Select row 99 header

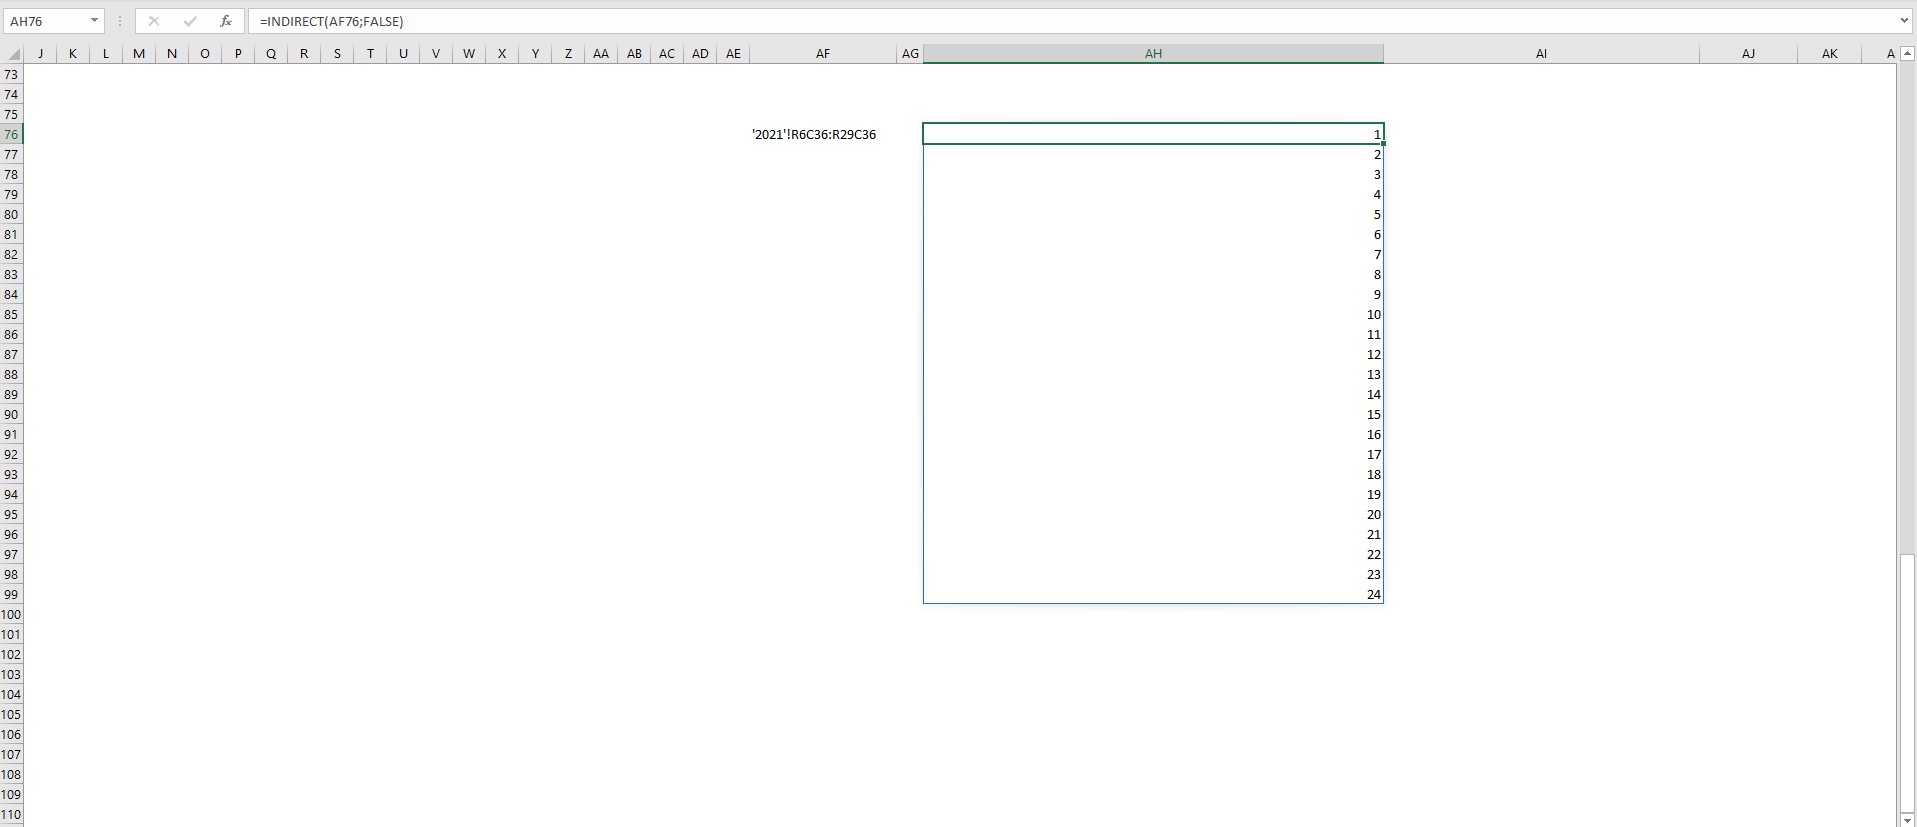(12, 594)
